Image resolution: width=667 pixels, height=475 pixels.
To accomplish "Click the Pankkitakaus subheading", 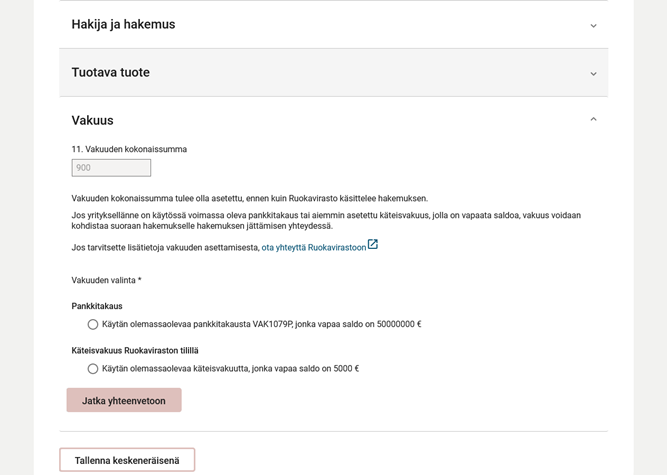I will (97, 307).
